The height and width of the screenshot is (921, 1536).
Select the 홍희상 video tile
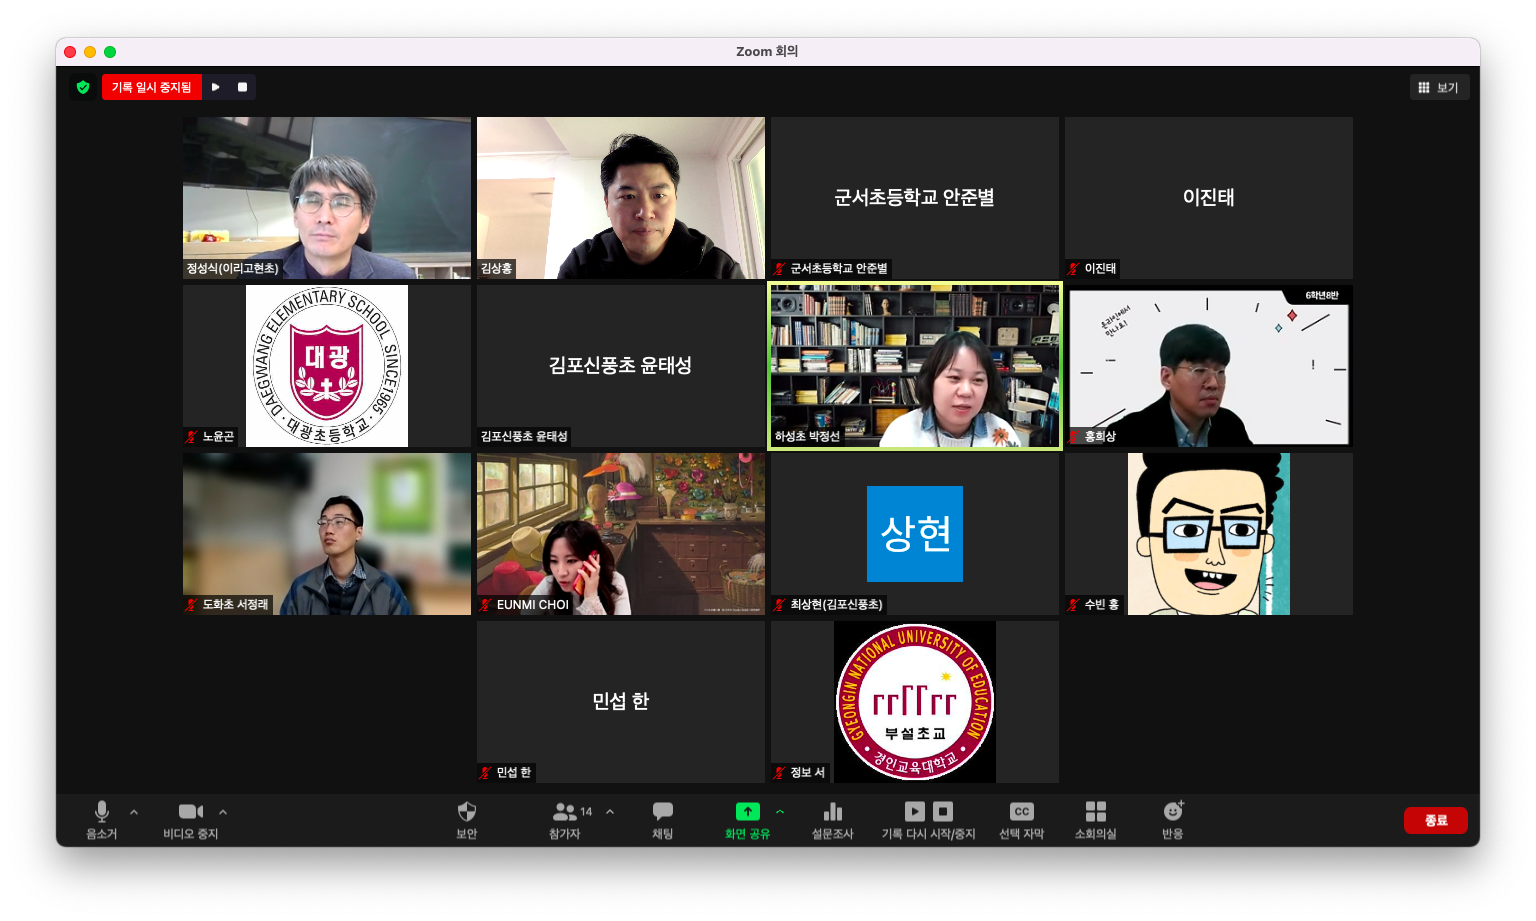pos(1209,366)
